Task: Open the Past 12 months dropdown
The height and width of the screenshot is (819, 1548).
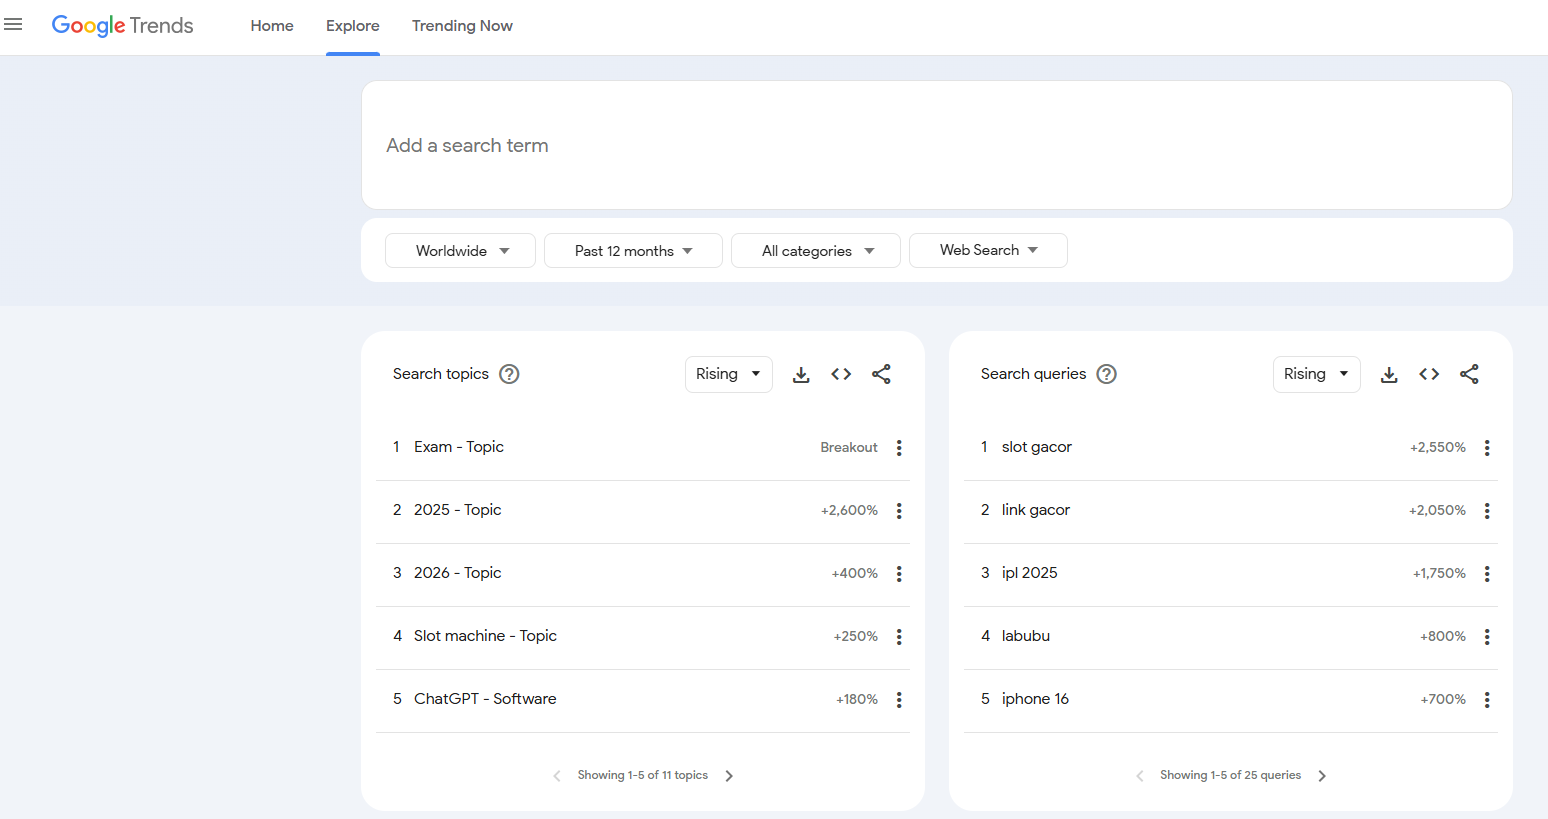Action: point(633,251)
